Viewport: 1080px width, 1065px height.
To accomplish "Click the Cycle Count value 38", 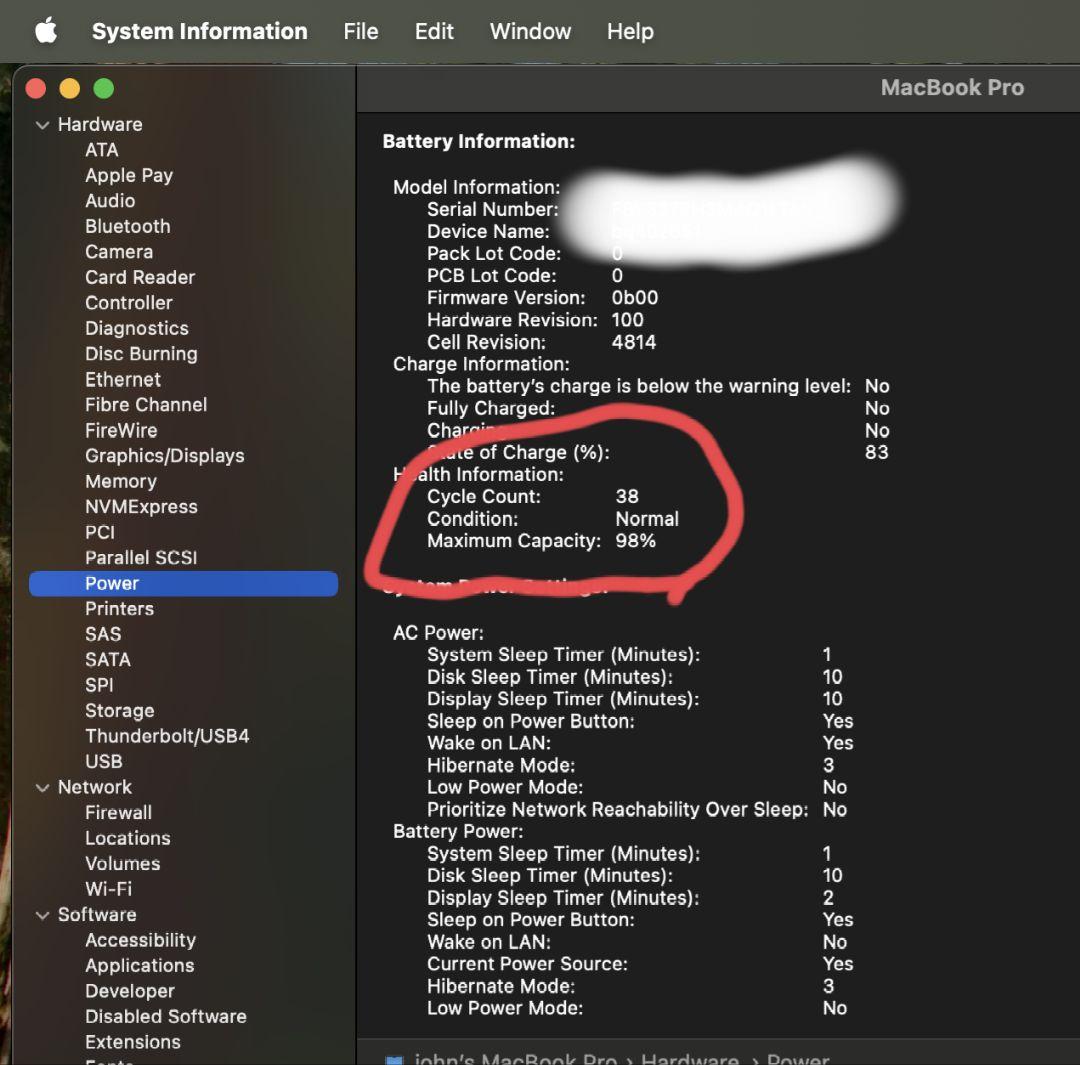I will (627, 497).
